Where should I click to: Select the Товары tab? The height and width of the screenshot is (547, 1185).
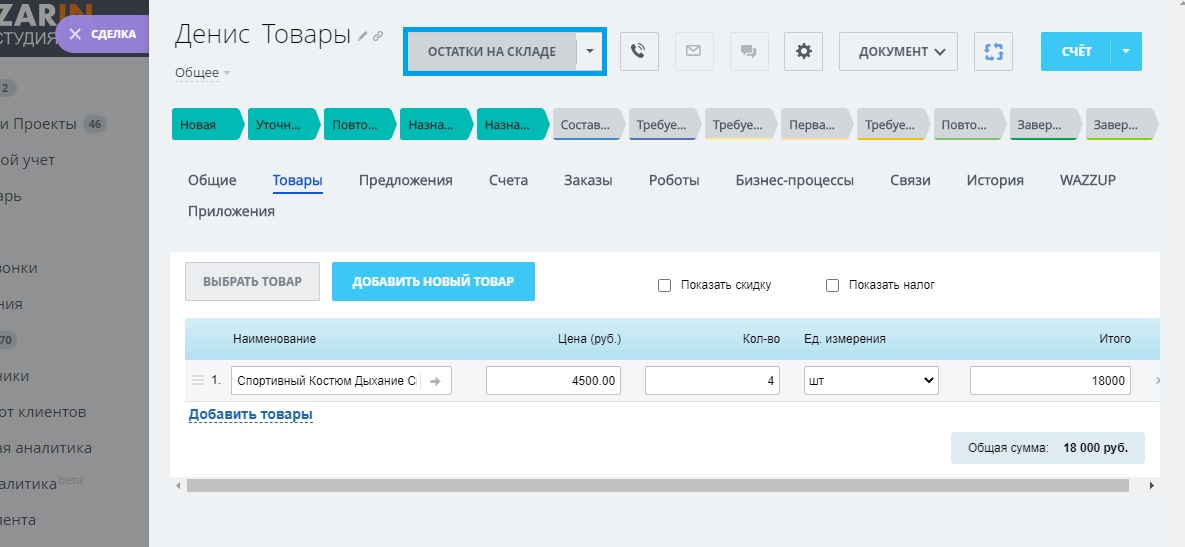coord(298,181)
